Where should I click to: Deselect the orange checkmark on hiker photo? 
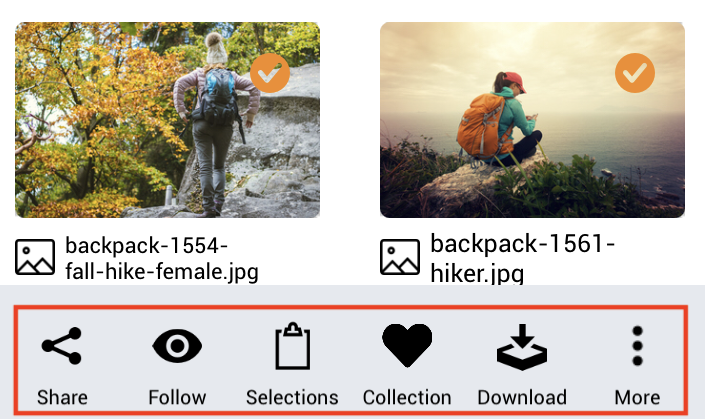click(x=635, y=73)
